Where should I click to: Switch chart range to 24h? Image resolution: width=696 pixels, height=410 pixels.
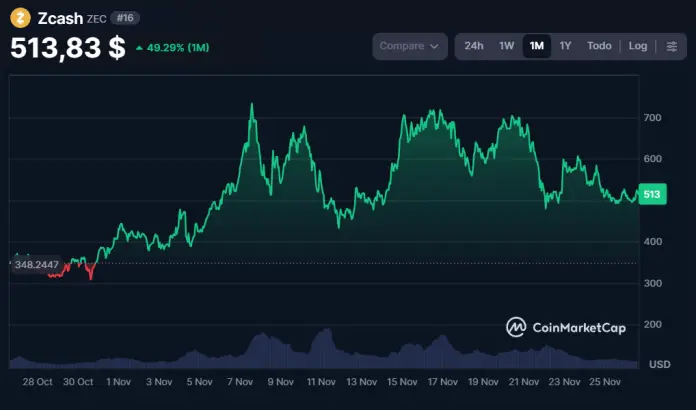coord(474,46)
